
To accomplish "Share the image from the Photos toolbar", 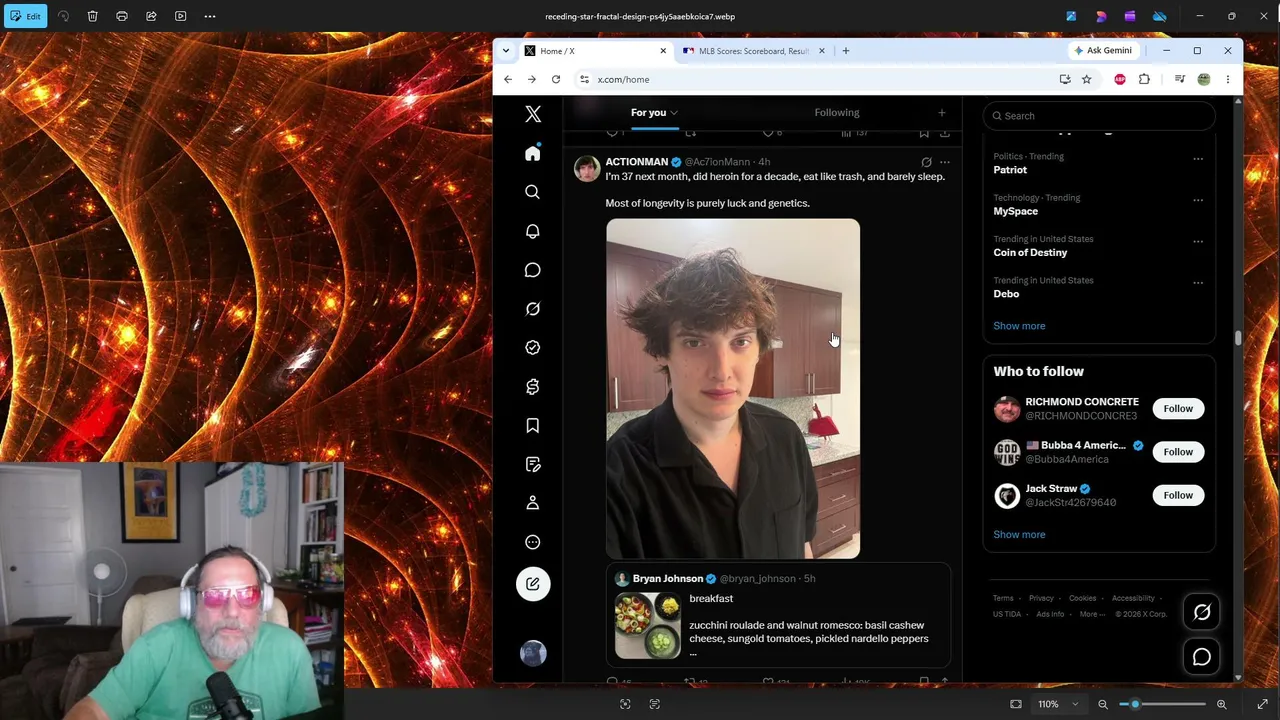I will click(151, 16).
